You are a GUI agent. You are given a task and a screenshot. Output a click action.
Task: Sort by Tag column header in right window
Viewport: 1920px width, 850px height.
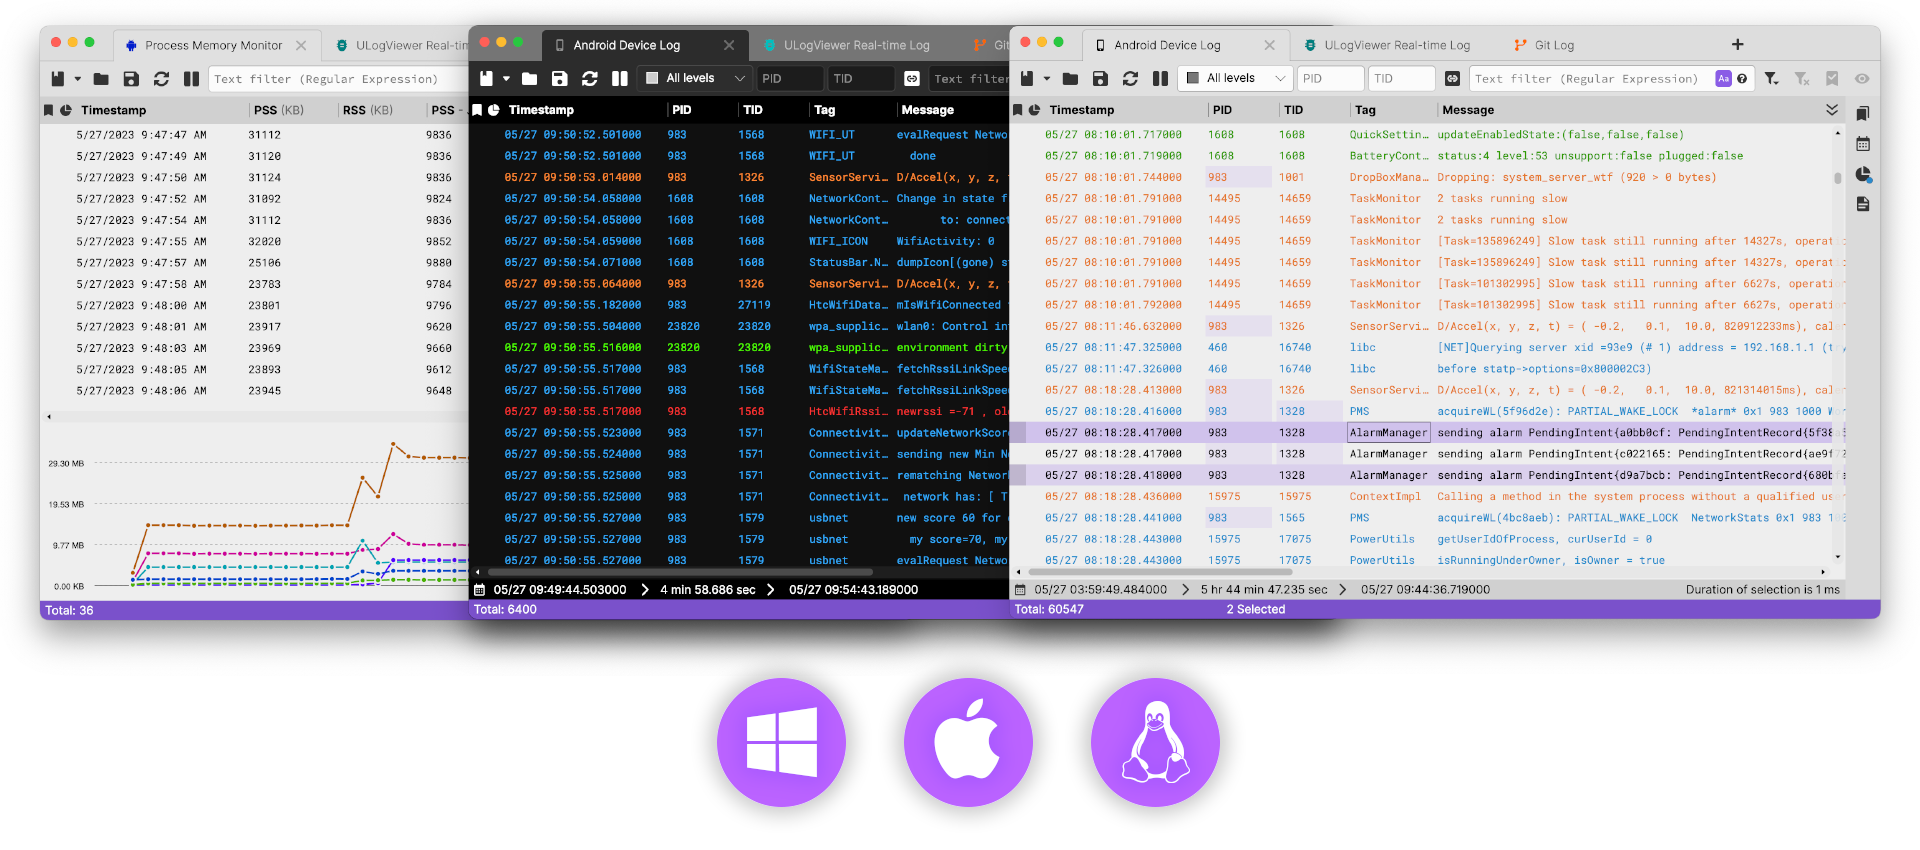click(x=1365, y=110)
